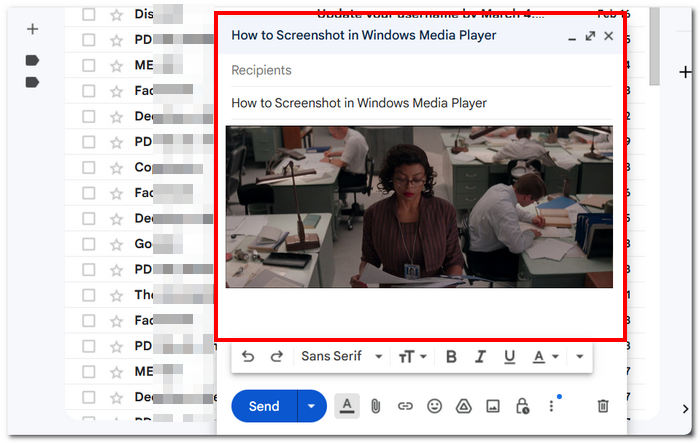
Task: Click the compose window title bar text
Action: [x=363, y=35]
